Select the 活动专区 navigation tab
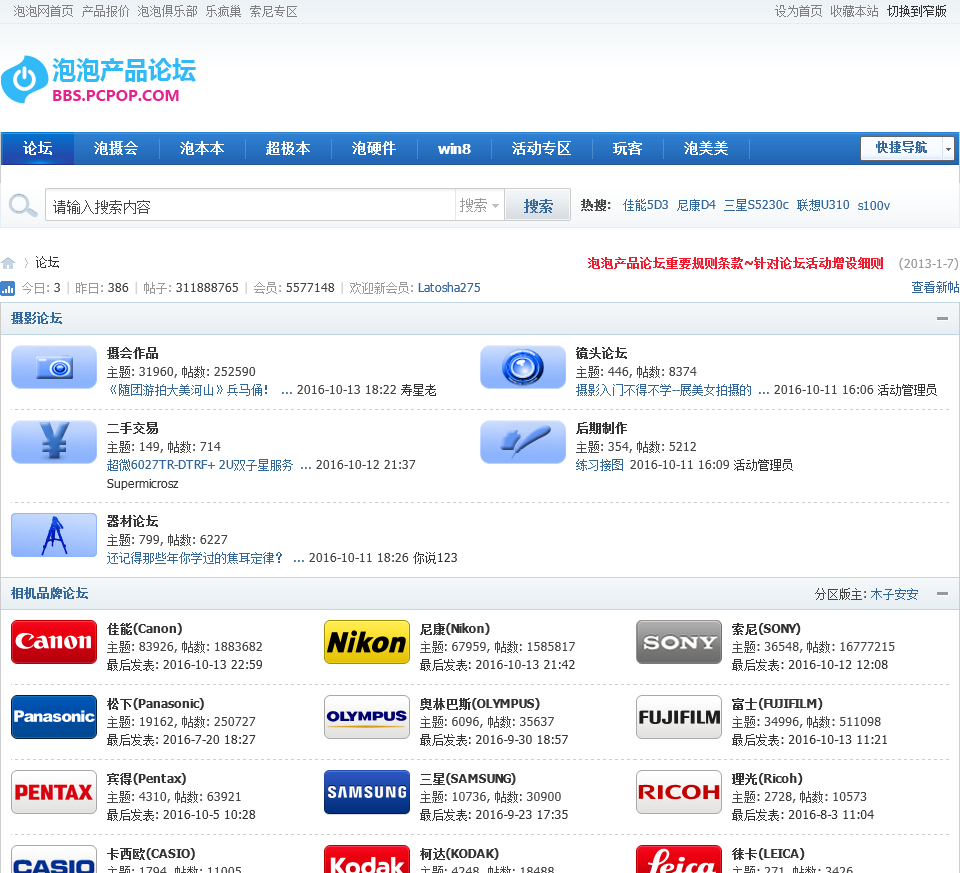This screenshot has height=873, width=960. (541, 148)
